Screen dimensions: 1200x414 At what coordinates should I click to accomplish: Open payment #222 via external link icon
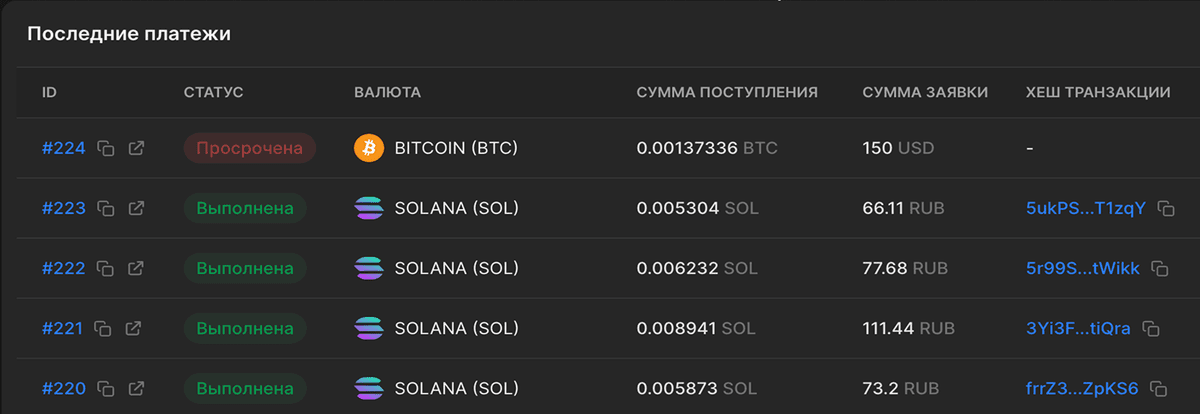tap(136, 269)
